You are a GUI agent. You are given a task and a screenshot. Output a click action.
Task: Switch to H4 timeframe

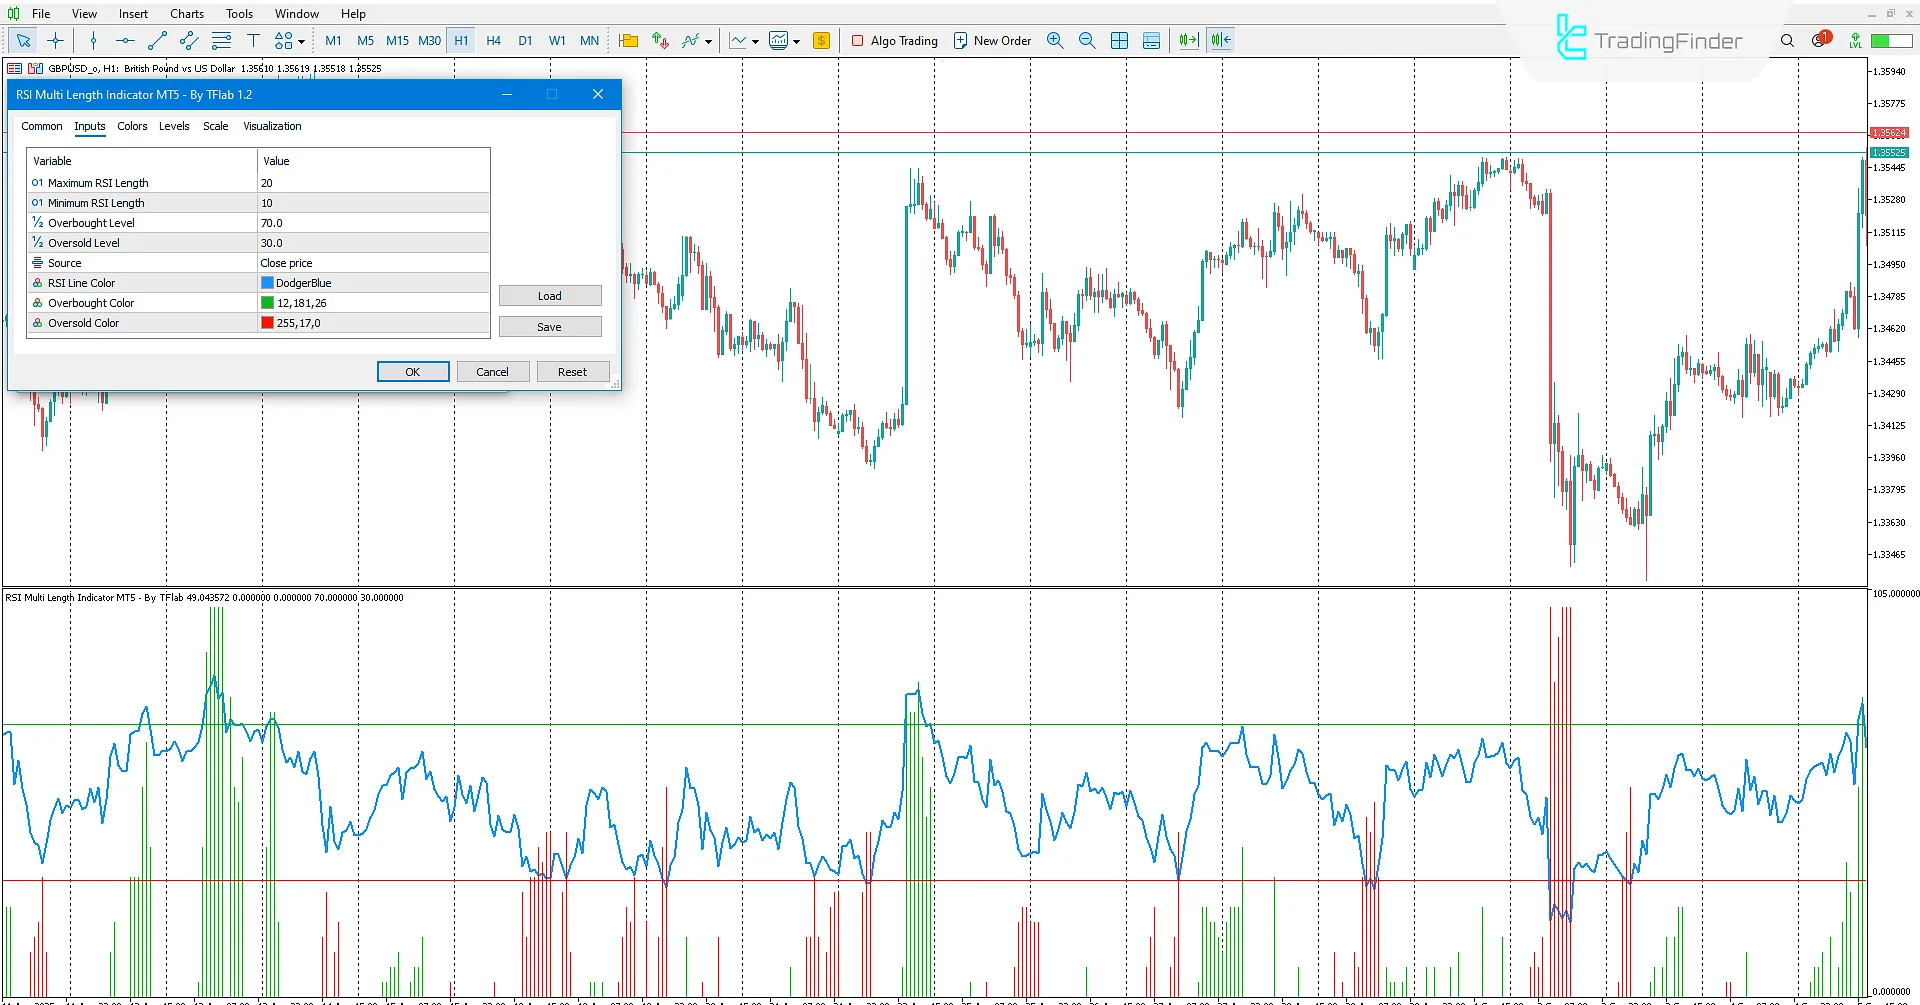pos(493,41)
